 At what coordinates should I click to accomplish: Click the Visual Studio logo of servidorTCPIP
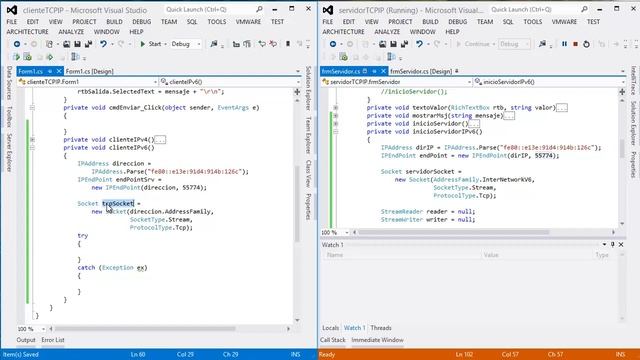point(328,10)
